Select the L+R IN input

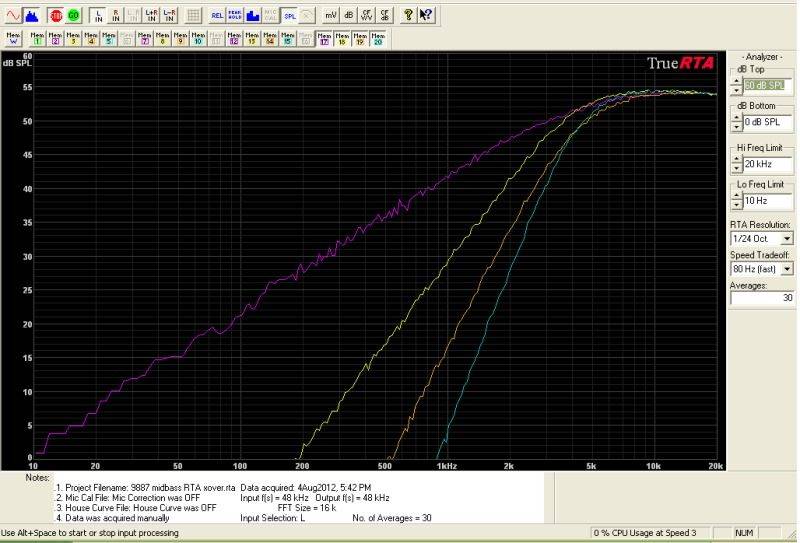coord(152,15)
